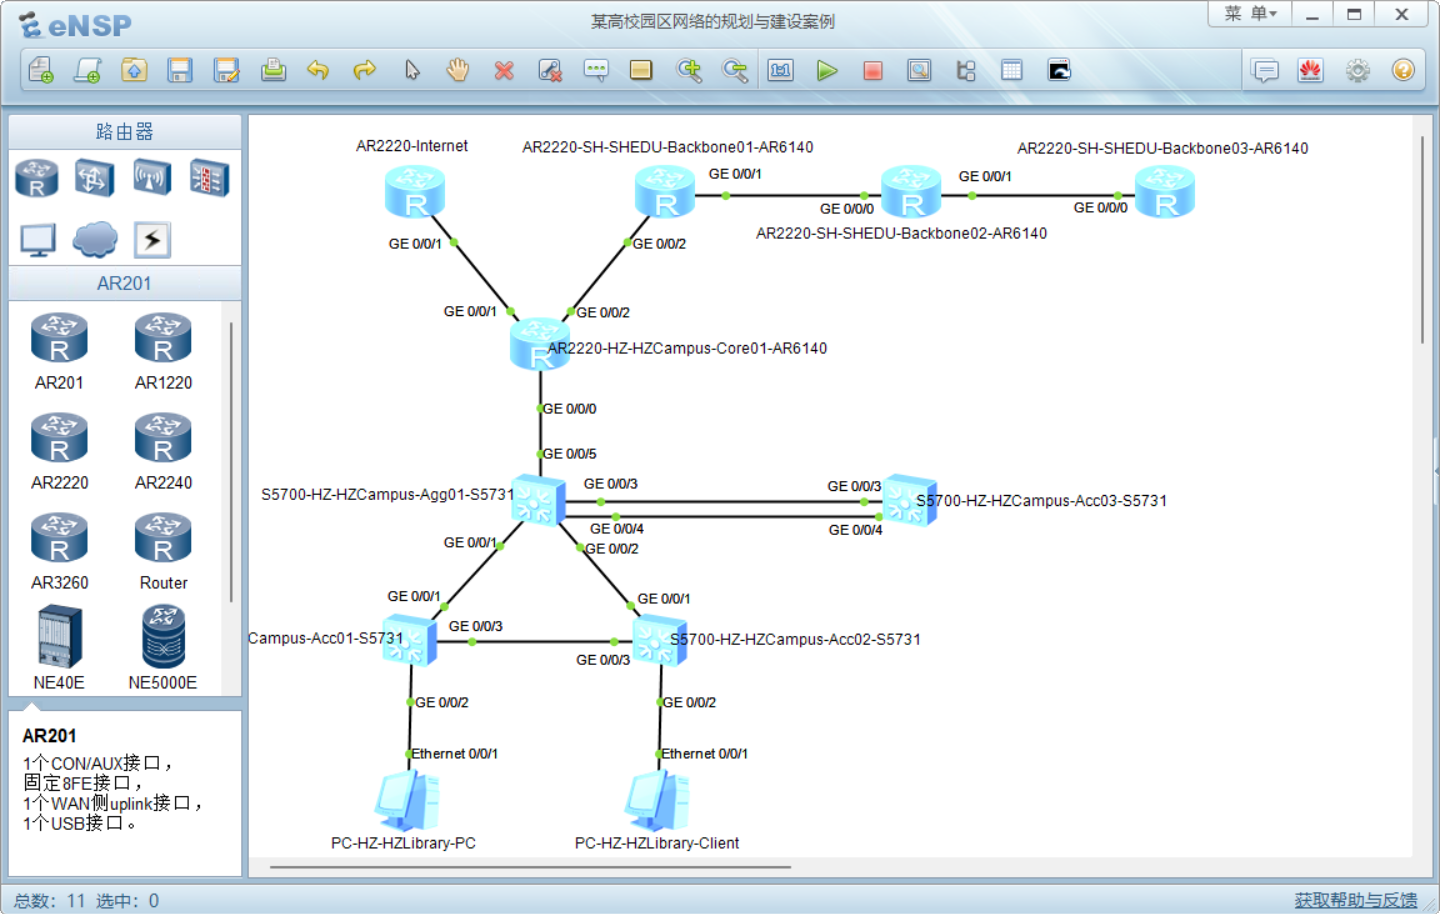Stop devices with red square icon

873,70
